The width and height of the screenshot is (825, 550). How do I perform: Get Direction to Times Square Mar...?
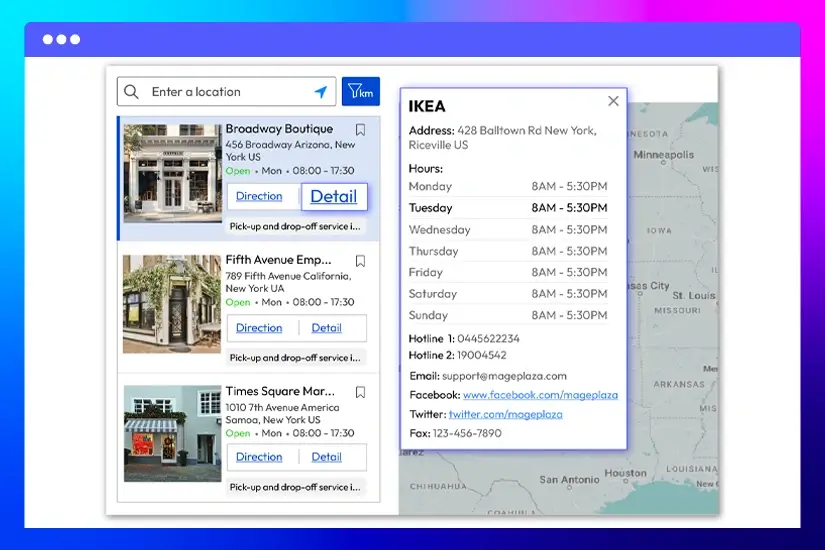tap(259, 457)
